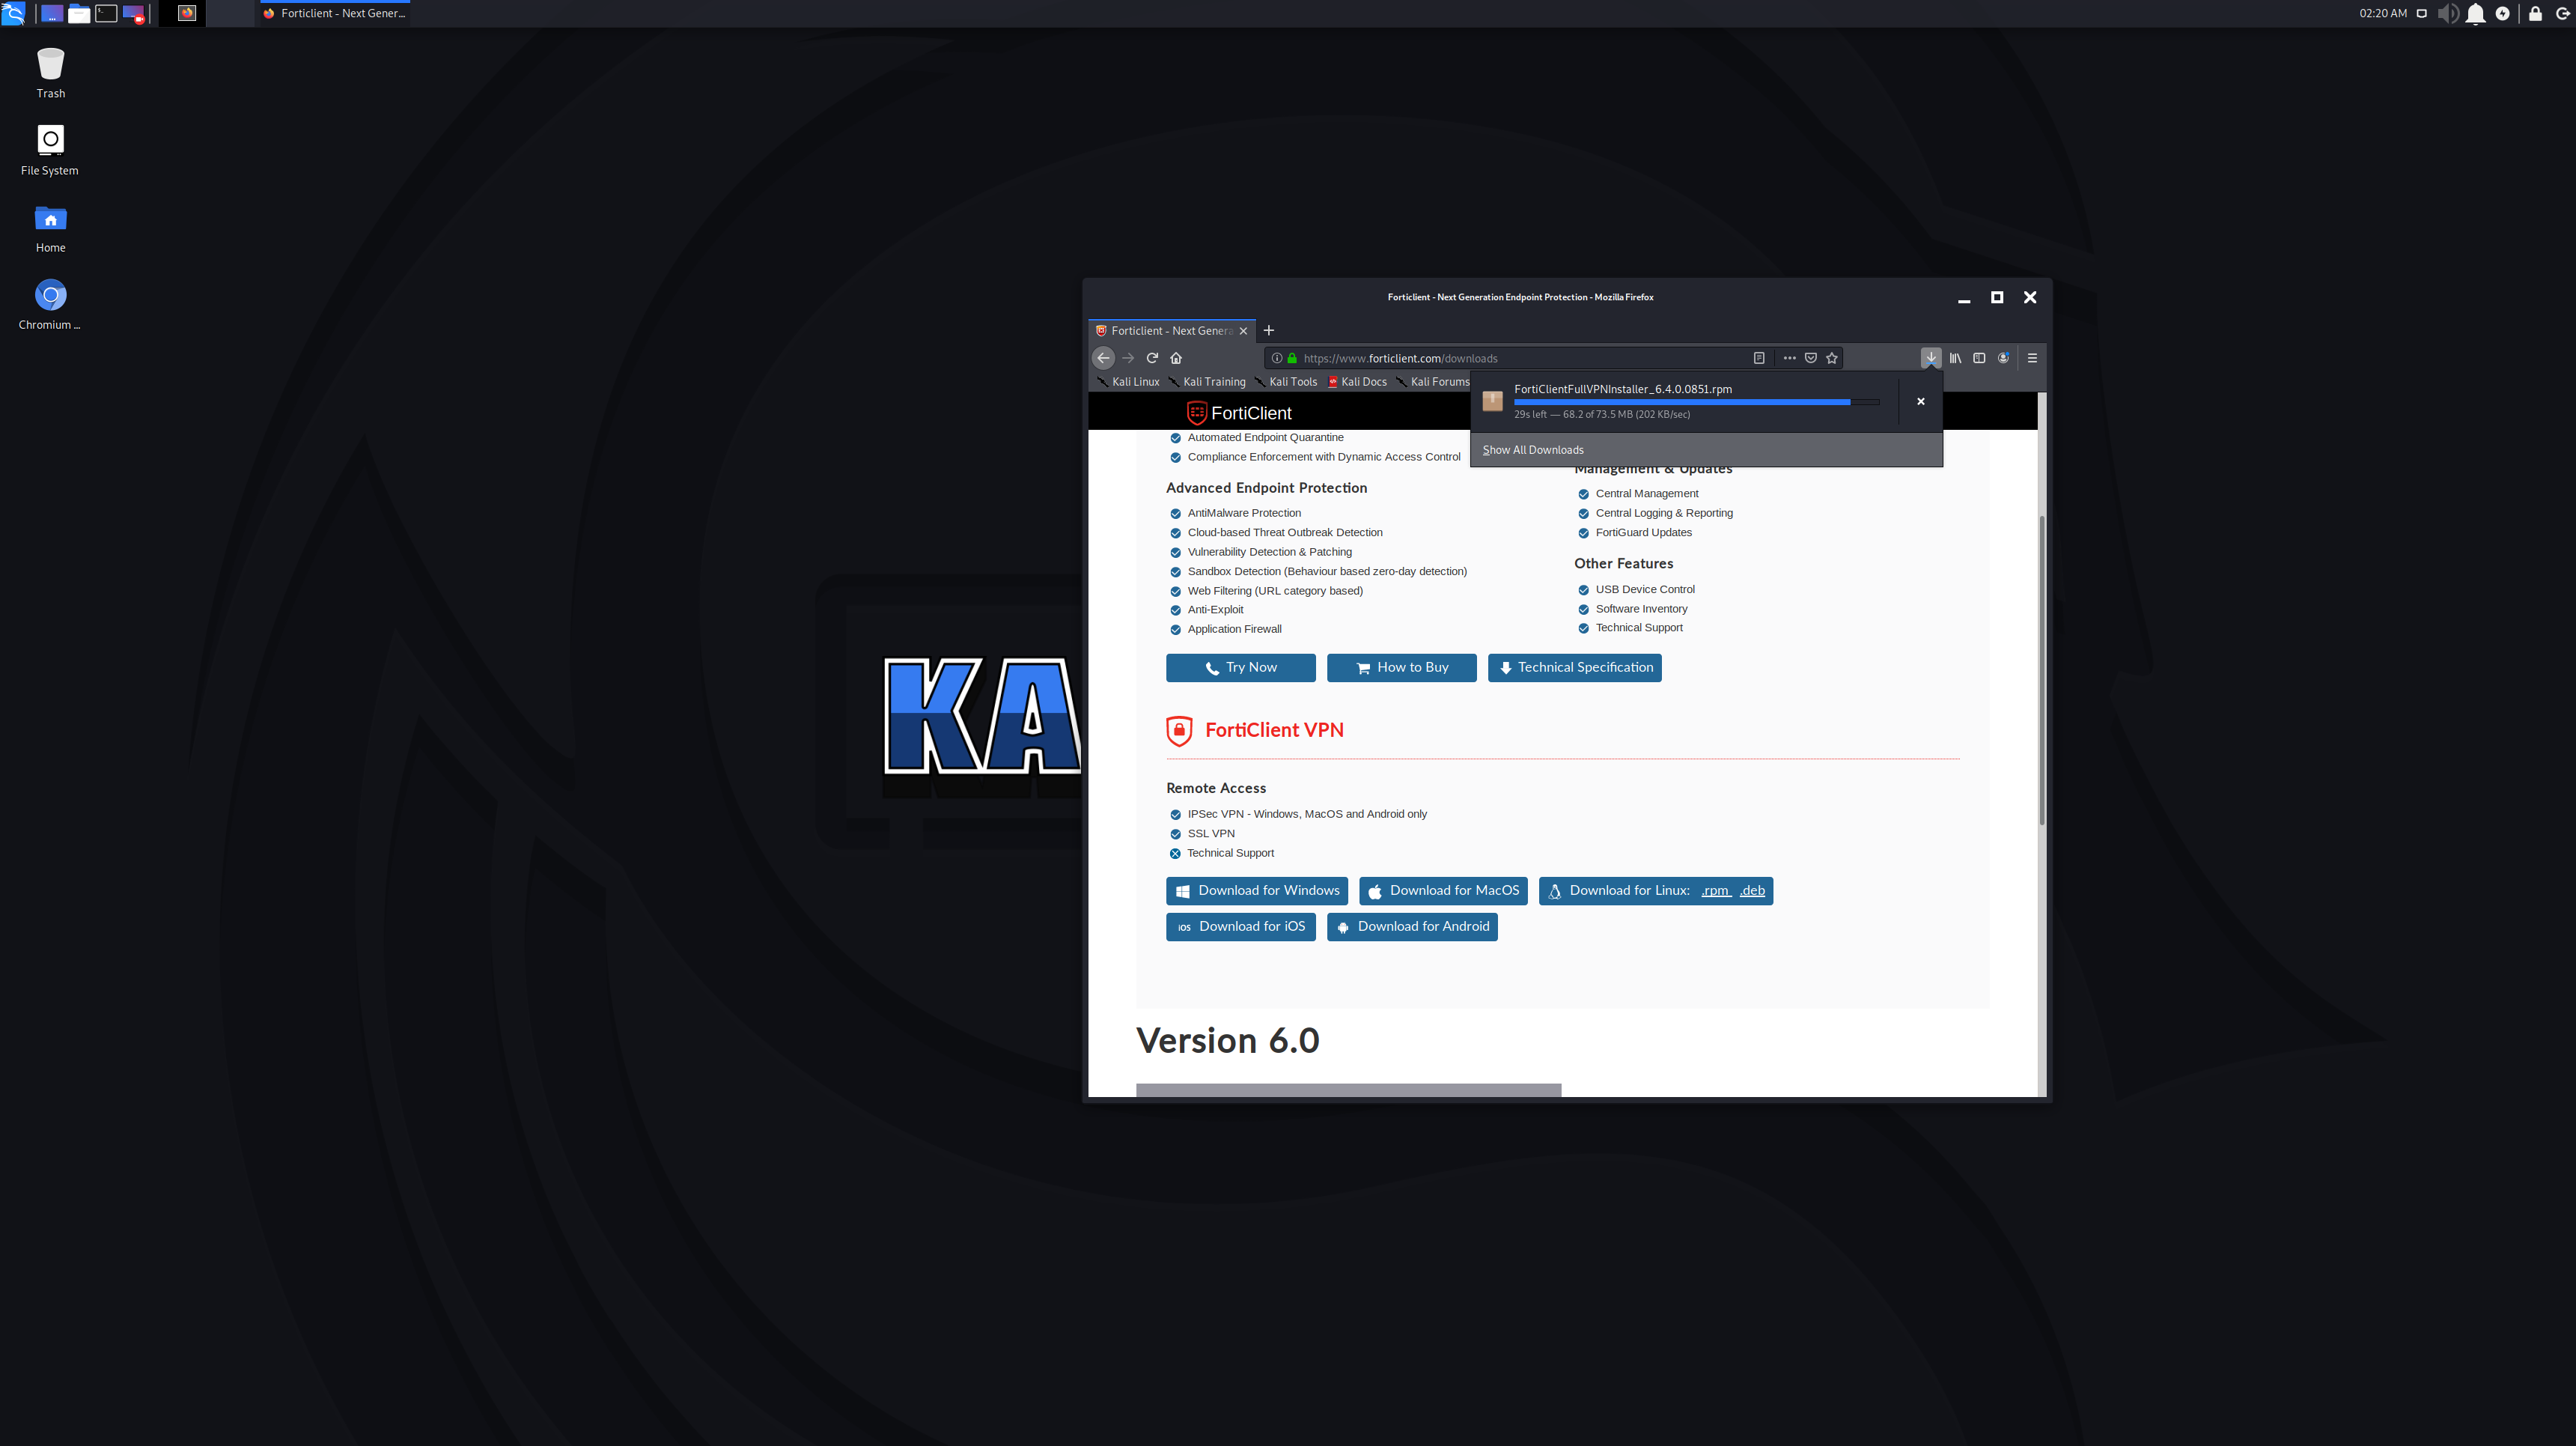Click Download for Windows button

(x=1256, y=890)
